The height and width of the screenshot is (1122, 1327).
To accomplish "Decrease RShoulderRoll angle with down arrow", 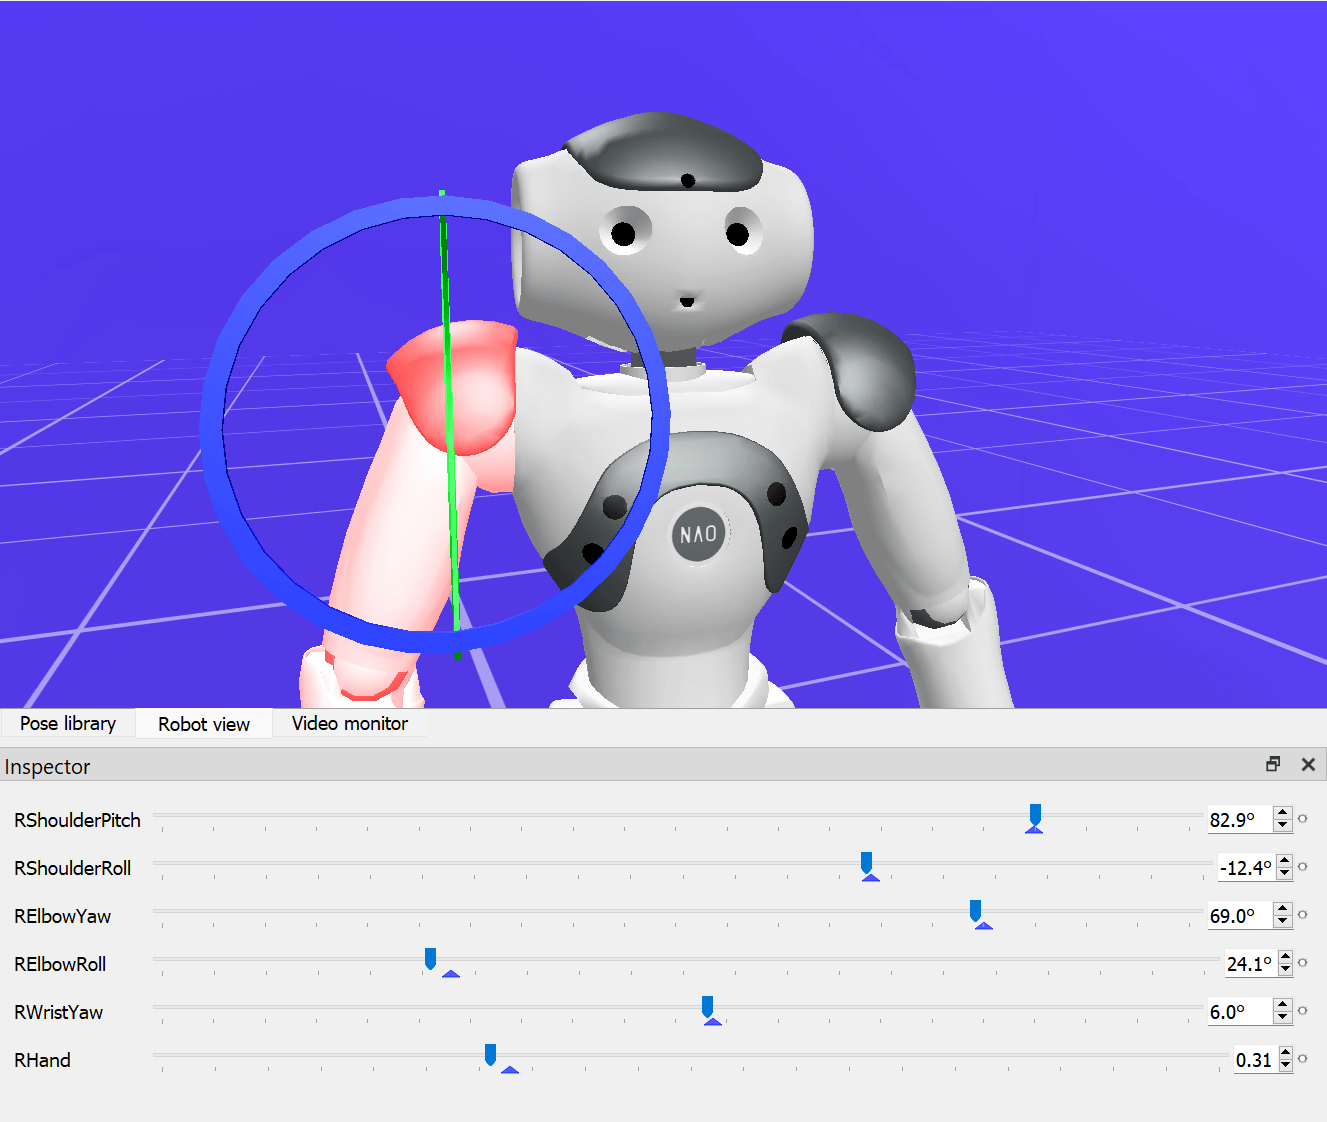I will point(1285,873).
